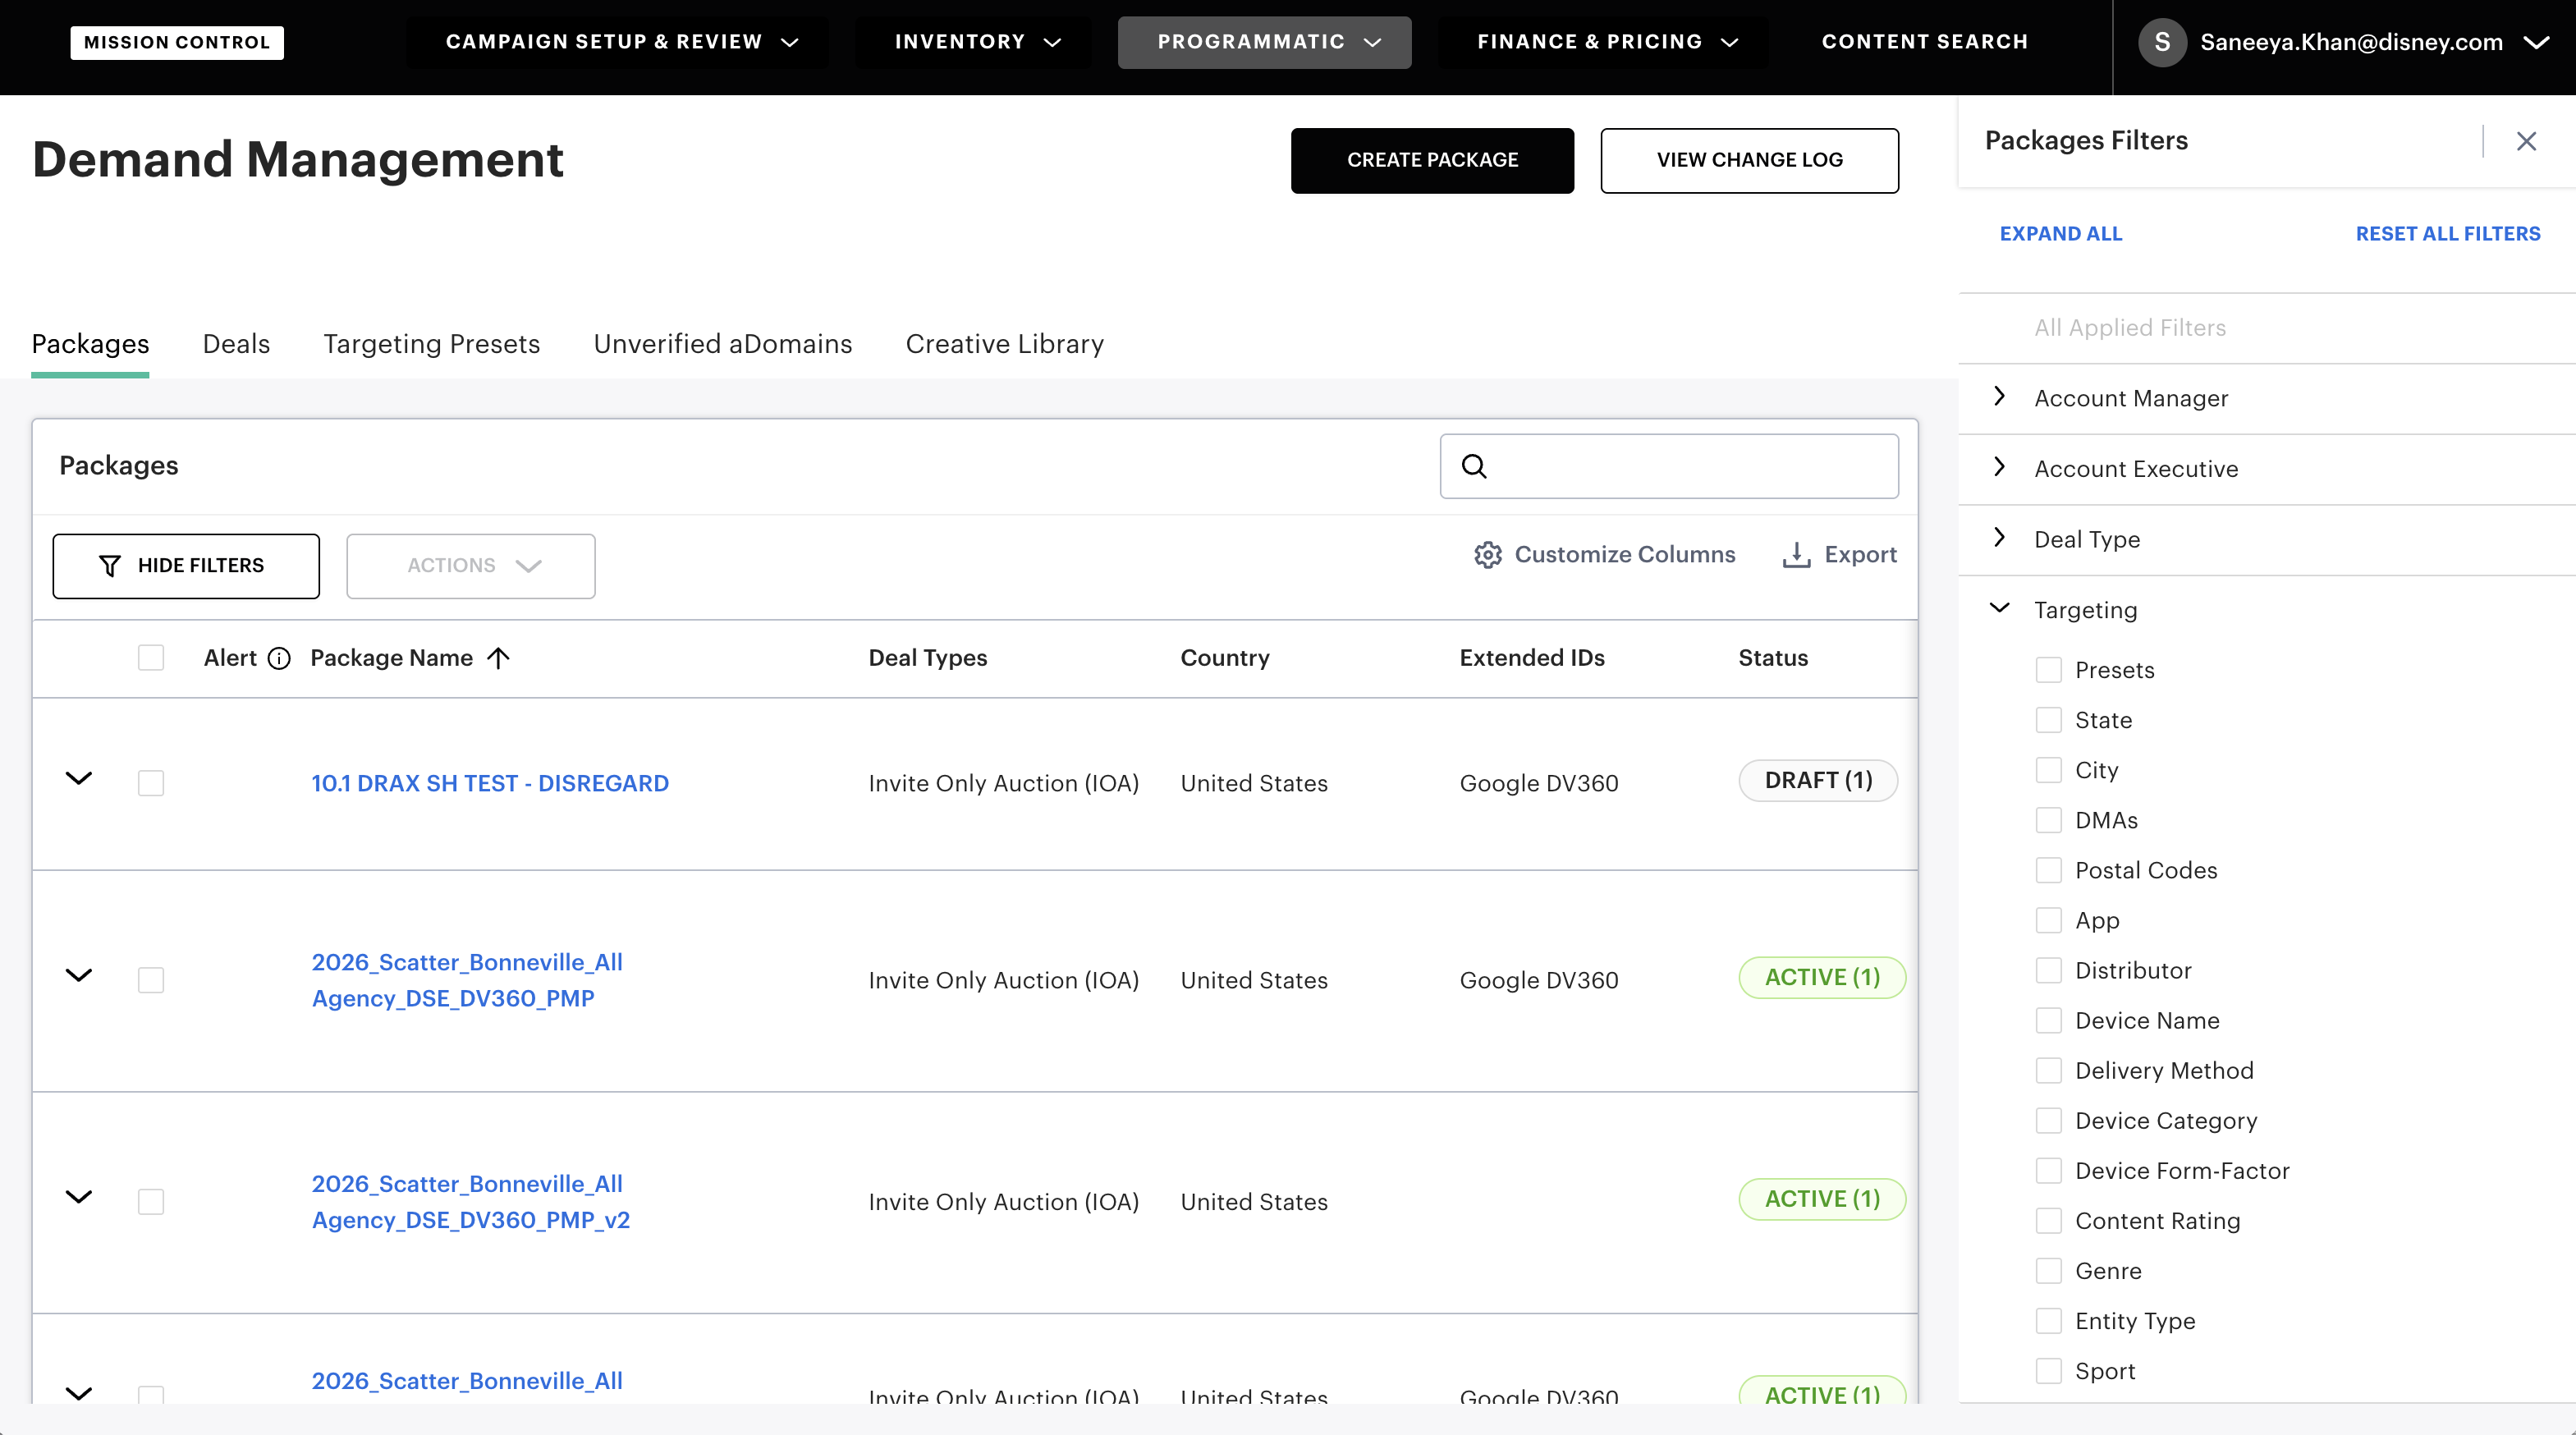The width and height of the screenshot is (2576, 1435).
Task: Check the DMAs targeting filter
Action: pos(2049,820)
